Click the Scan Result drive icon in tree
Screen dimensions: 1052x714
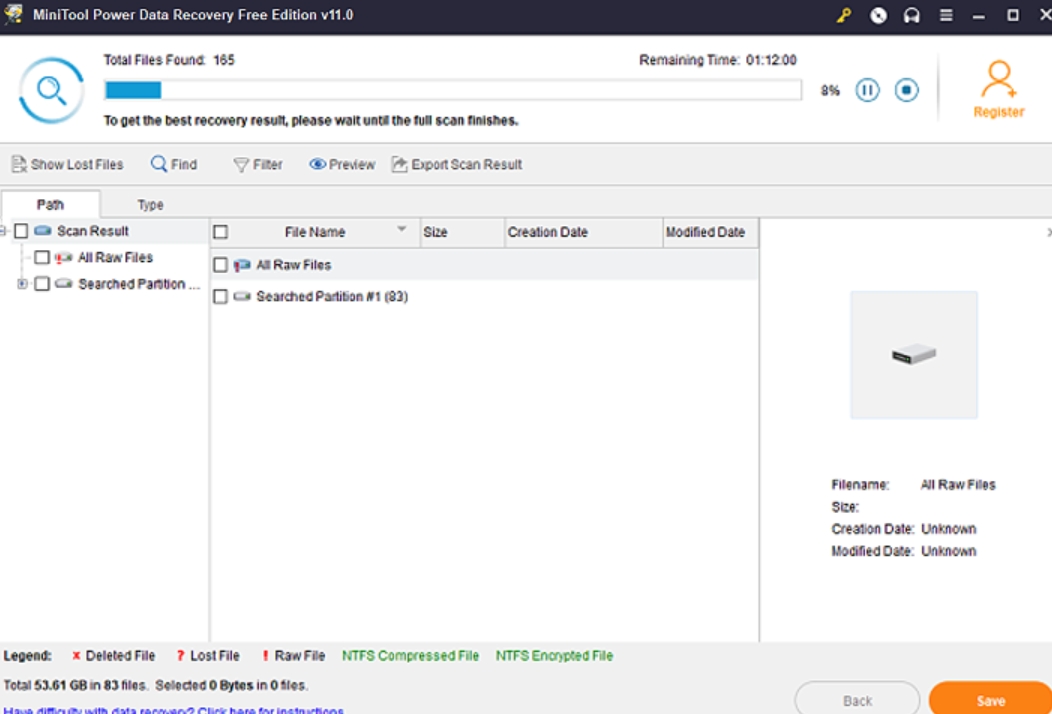[x=43, y=232]
